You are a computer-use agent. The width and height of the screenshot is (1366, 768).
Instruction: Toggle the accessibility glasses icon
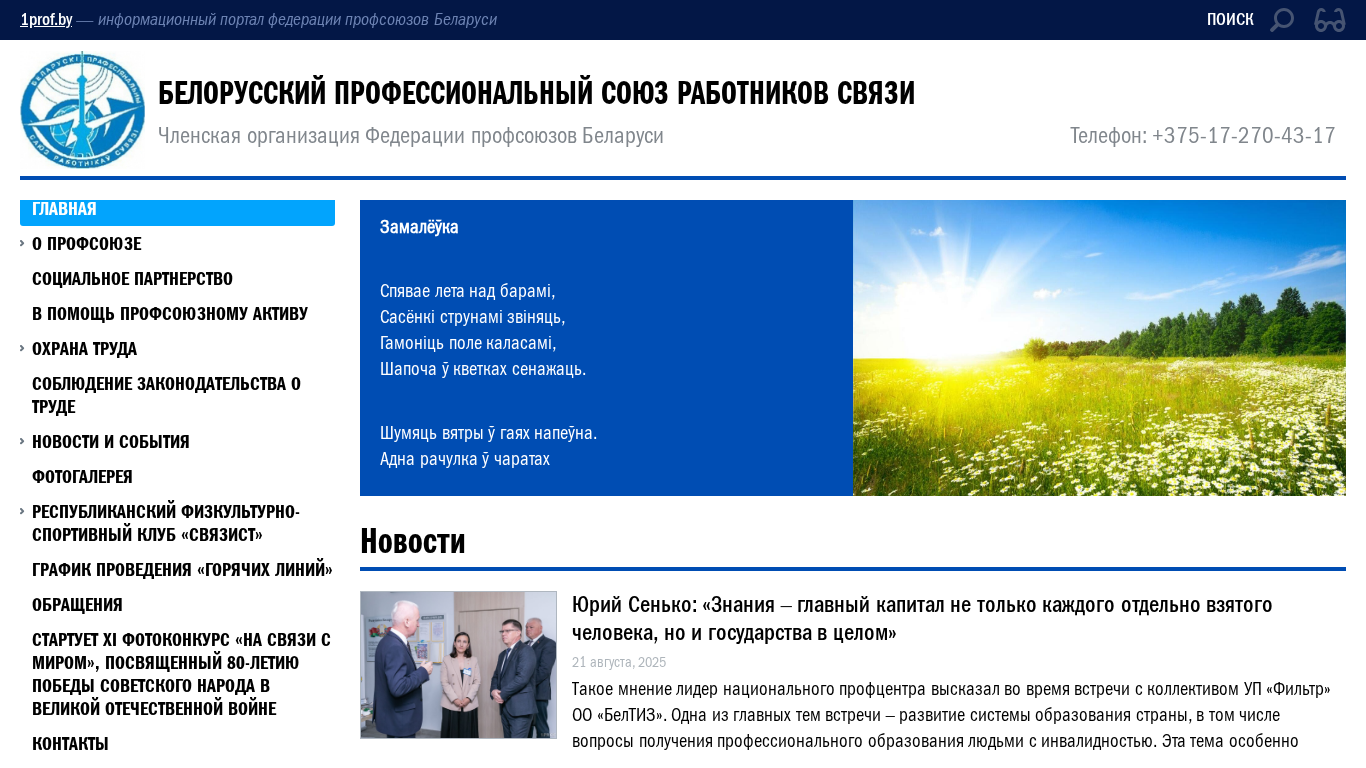(1329, 20)
